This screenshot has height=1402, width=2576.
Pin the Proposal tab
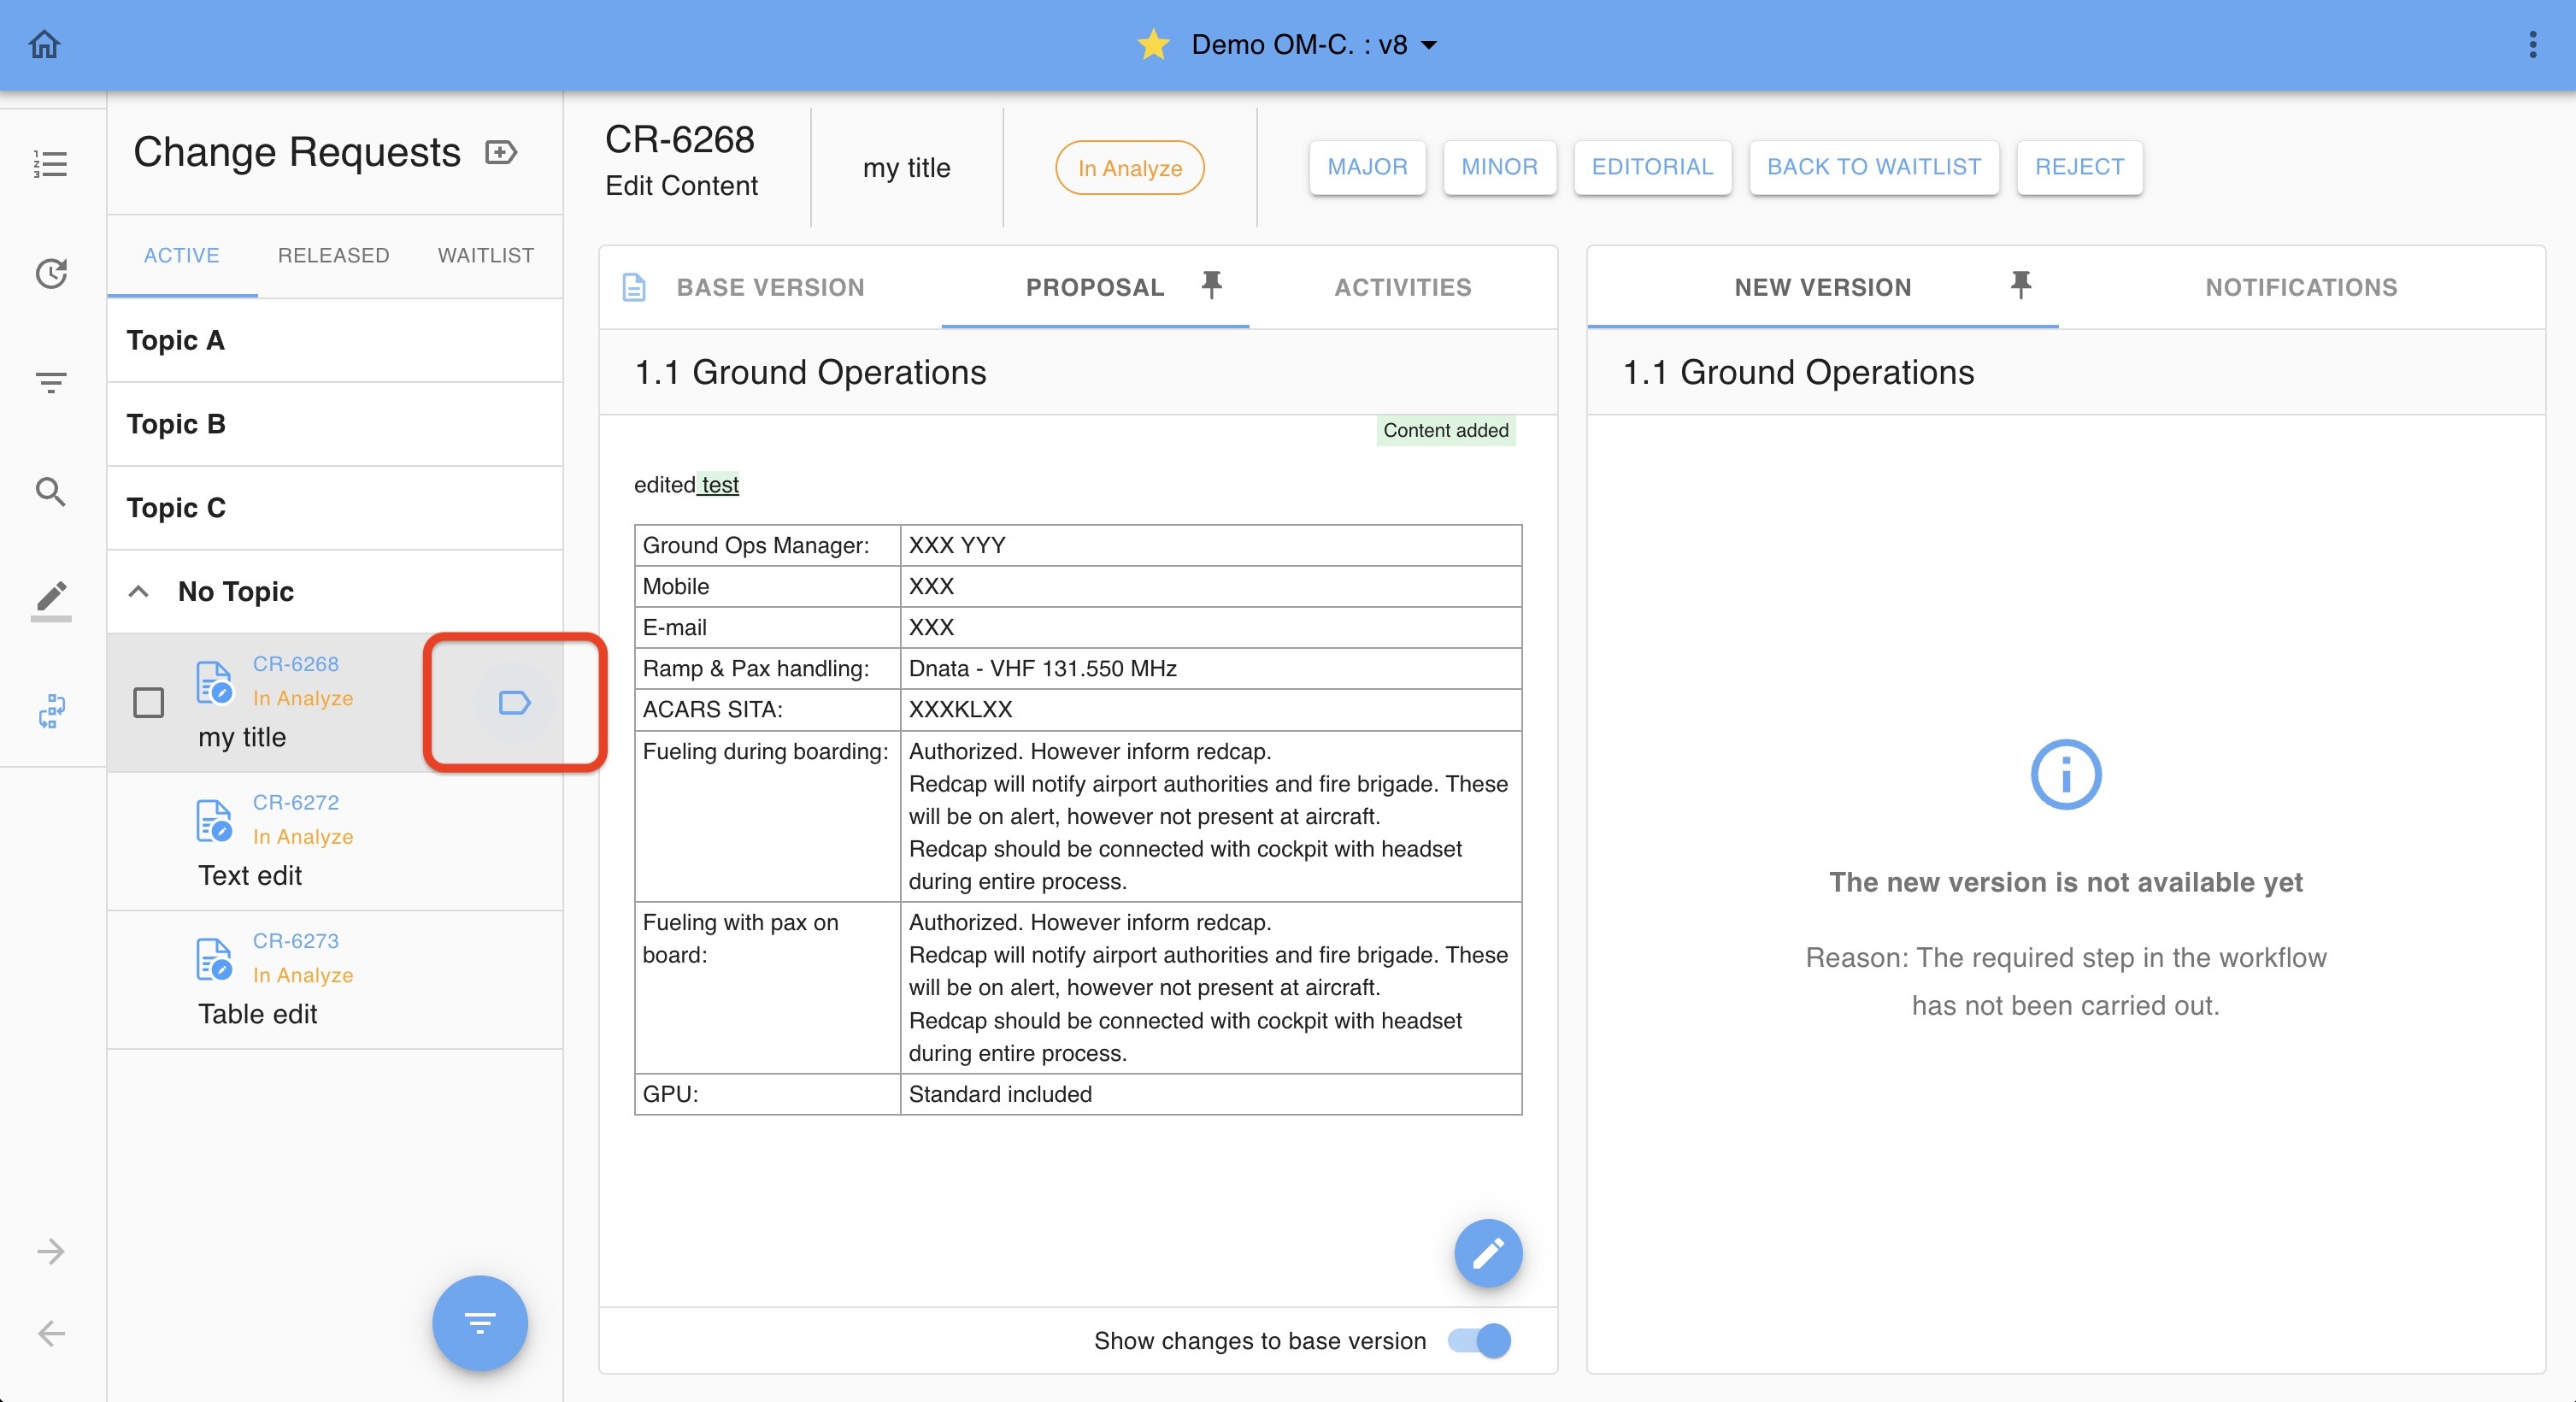pyautogui.click(x=1211, y=286)
